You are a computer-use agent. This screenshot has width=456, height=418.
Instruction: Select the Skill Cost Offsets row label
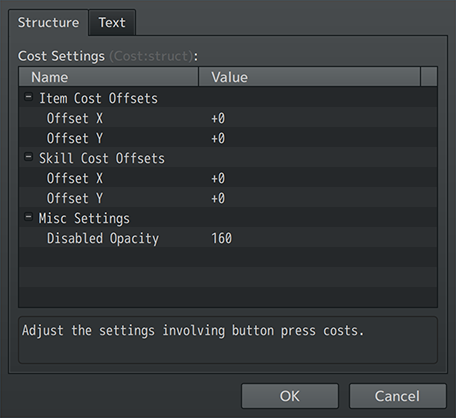(102, 158)
